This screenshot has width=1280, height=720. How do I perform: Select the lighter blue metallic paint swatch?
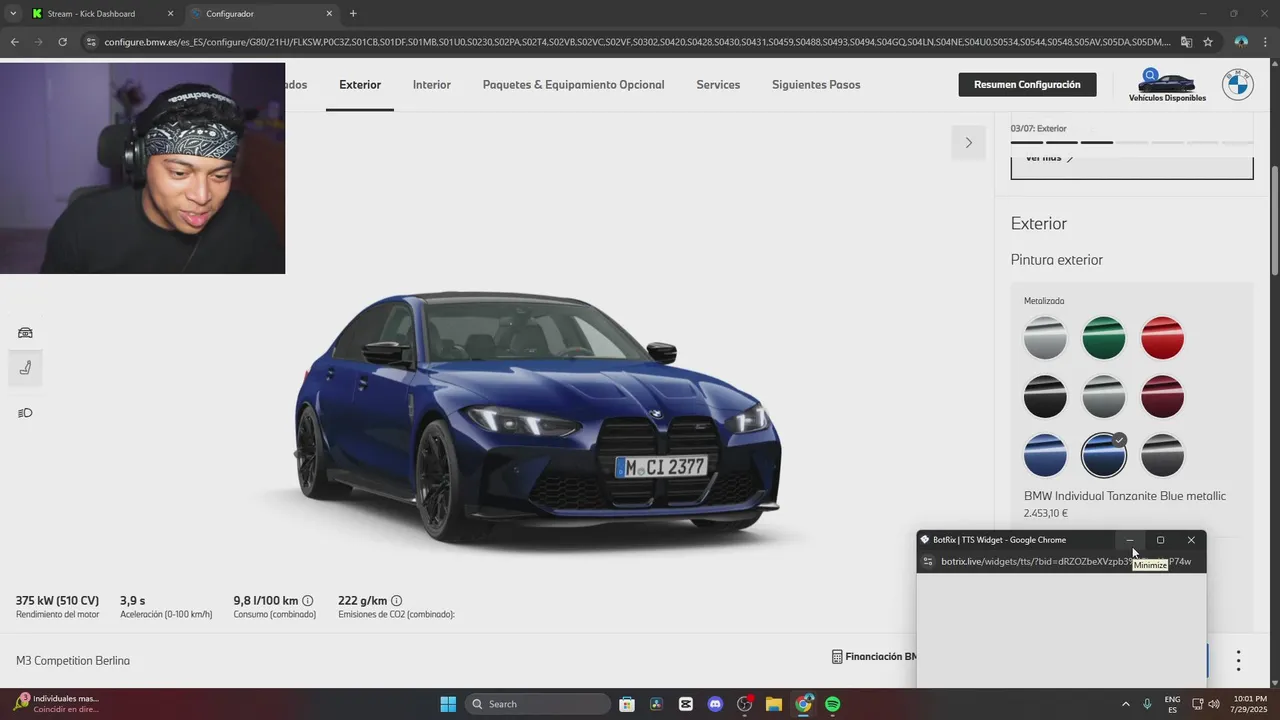pyautogui.click(x=1045, y=455)
